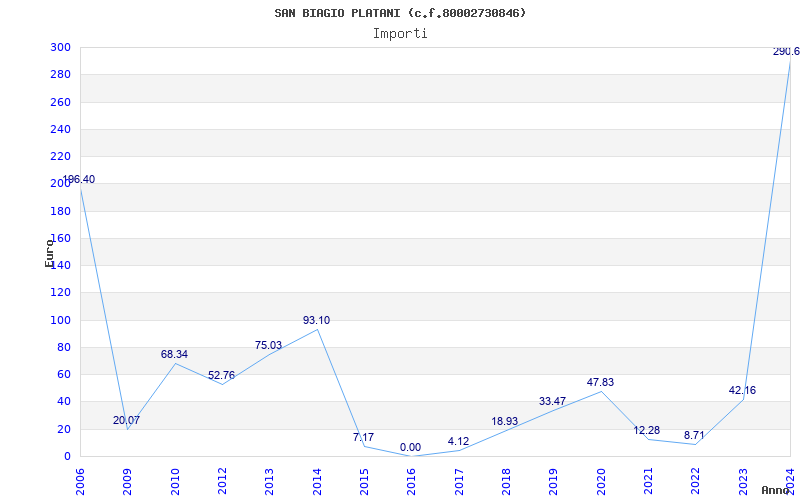Viewport: 800px width, 500px height.
Task: Click the Anno x-axis title
Action: pyautogui.click(x=775, y=490)
